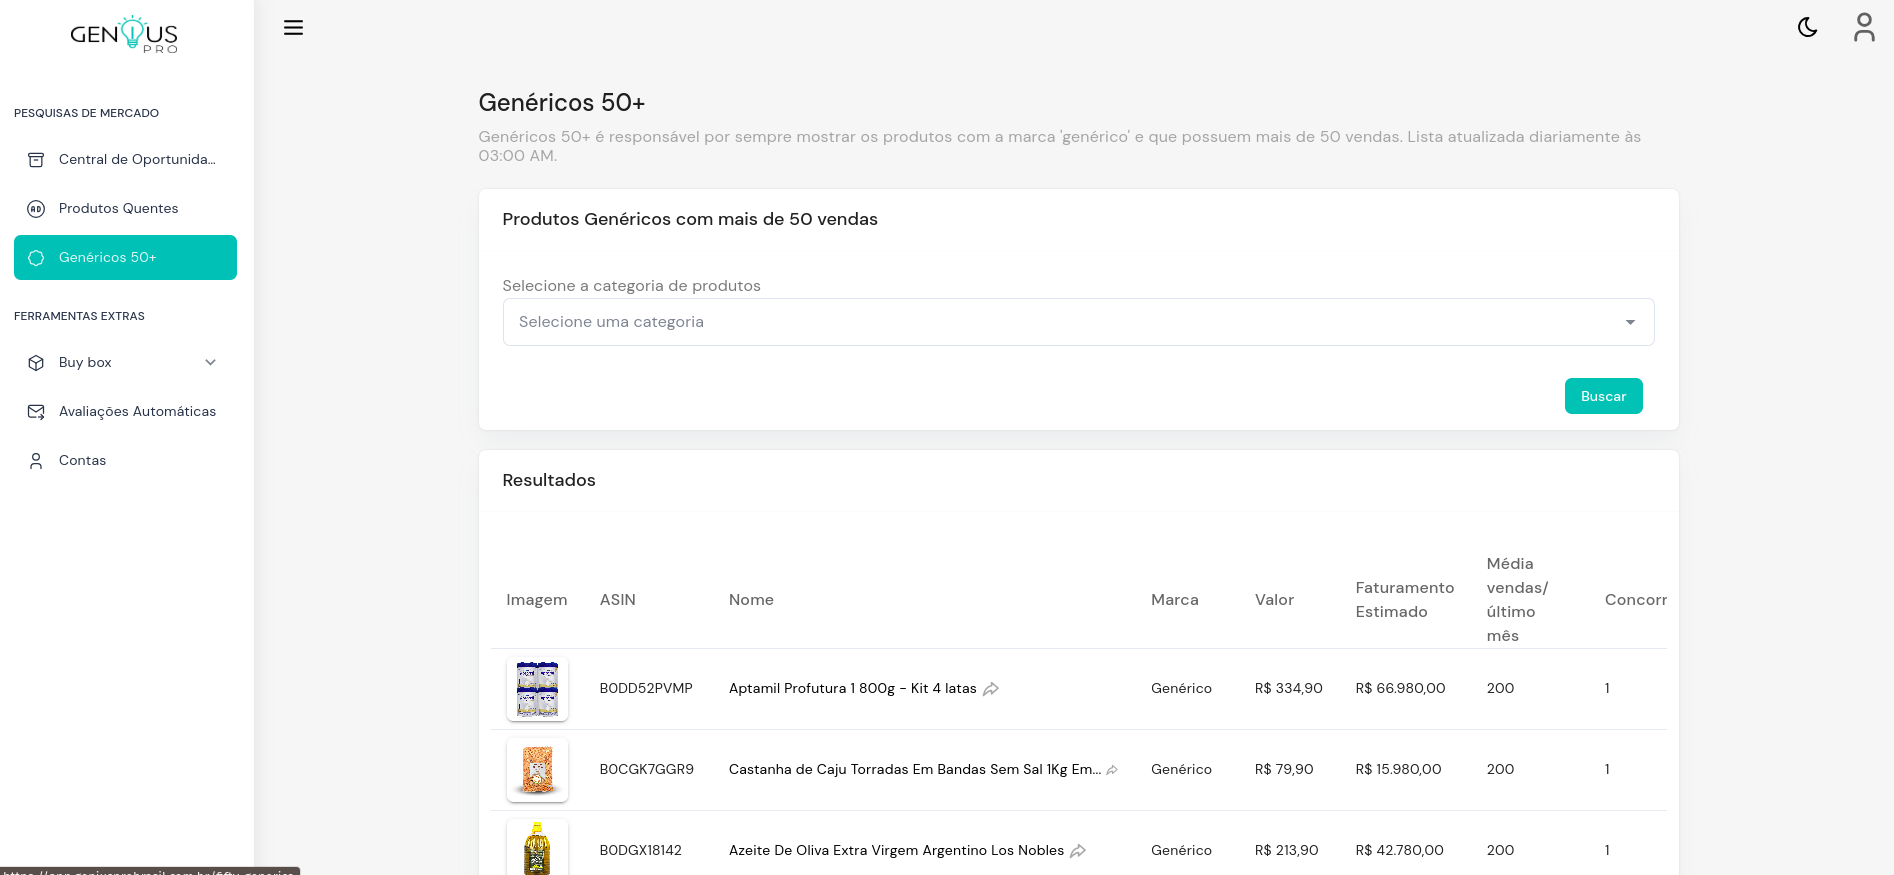Open Castanha de Caju Torradas product link

pyautogui.click(x=914, y=770)
